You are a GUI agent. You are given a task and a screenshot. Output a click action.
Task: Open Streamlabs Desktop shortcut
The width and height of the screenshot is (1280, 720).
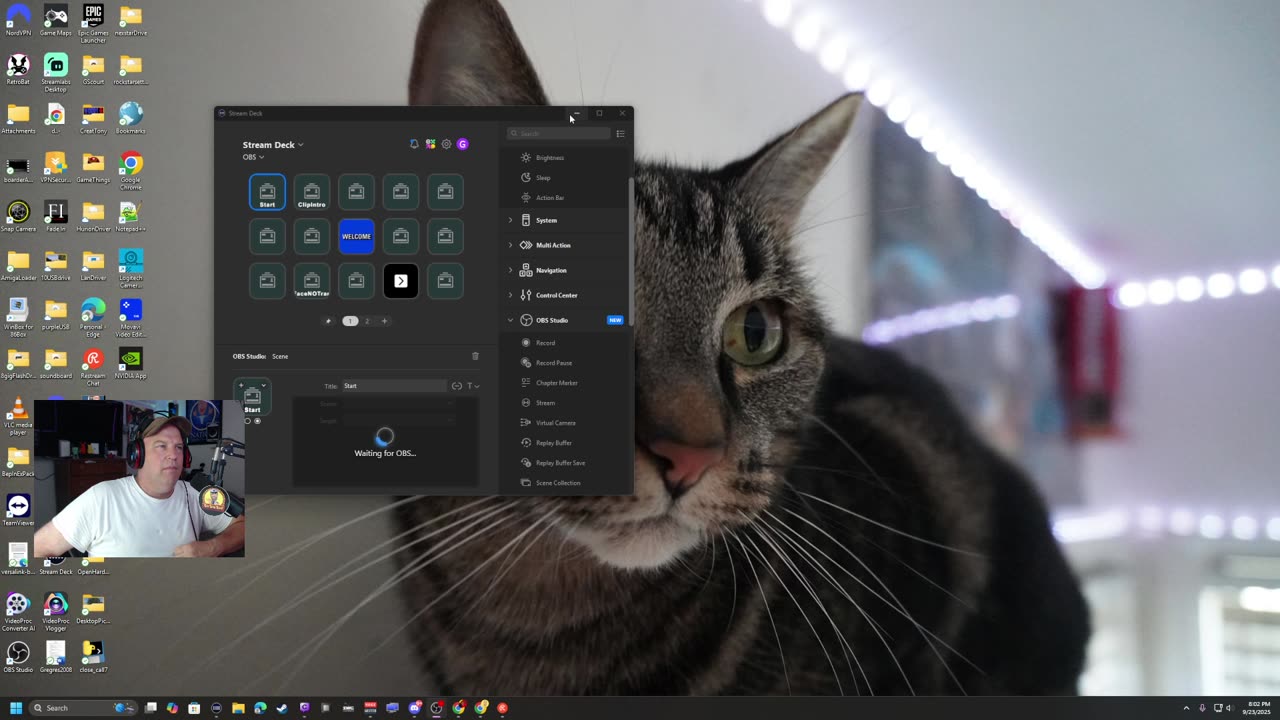pyautogui.click(x=56, y=72)
